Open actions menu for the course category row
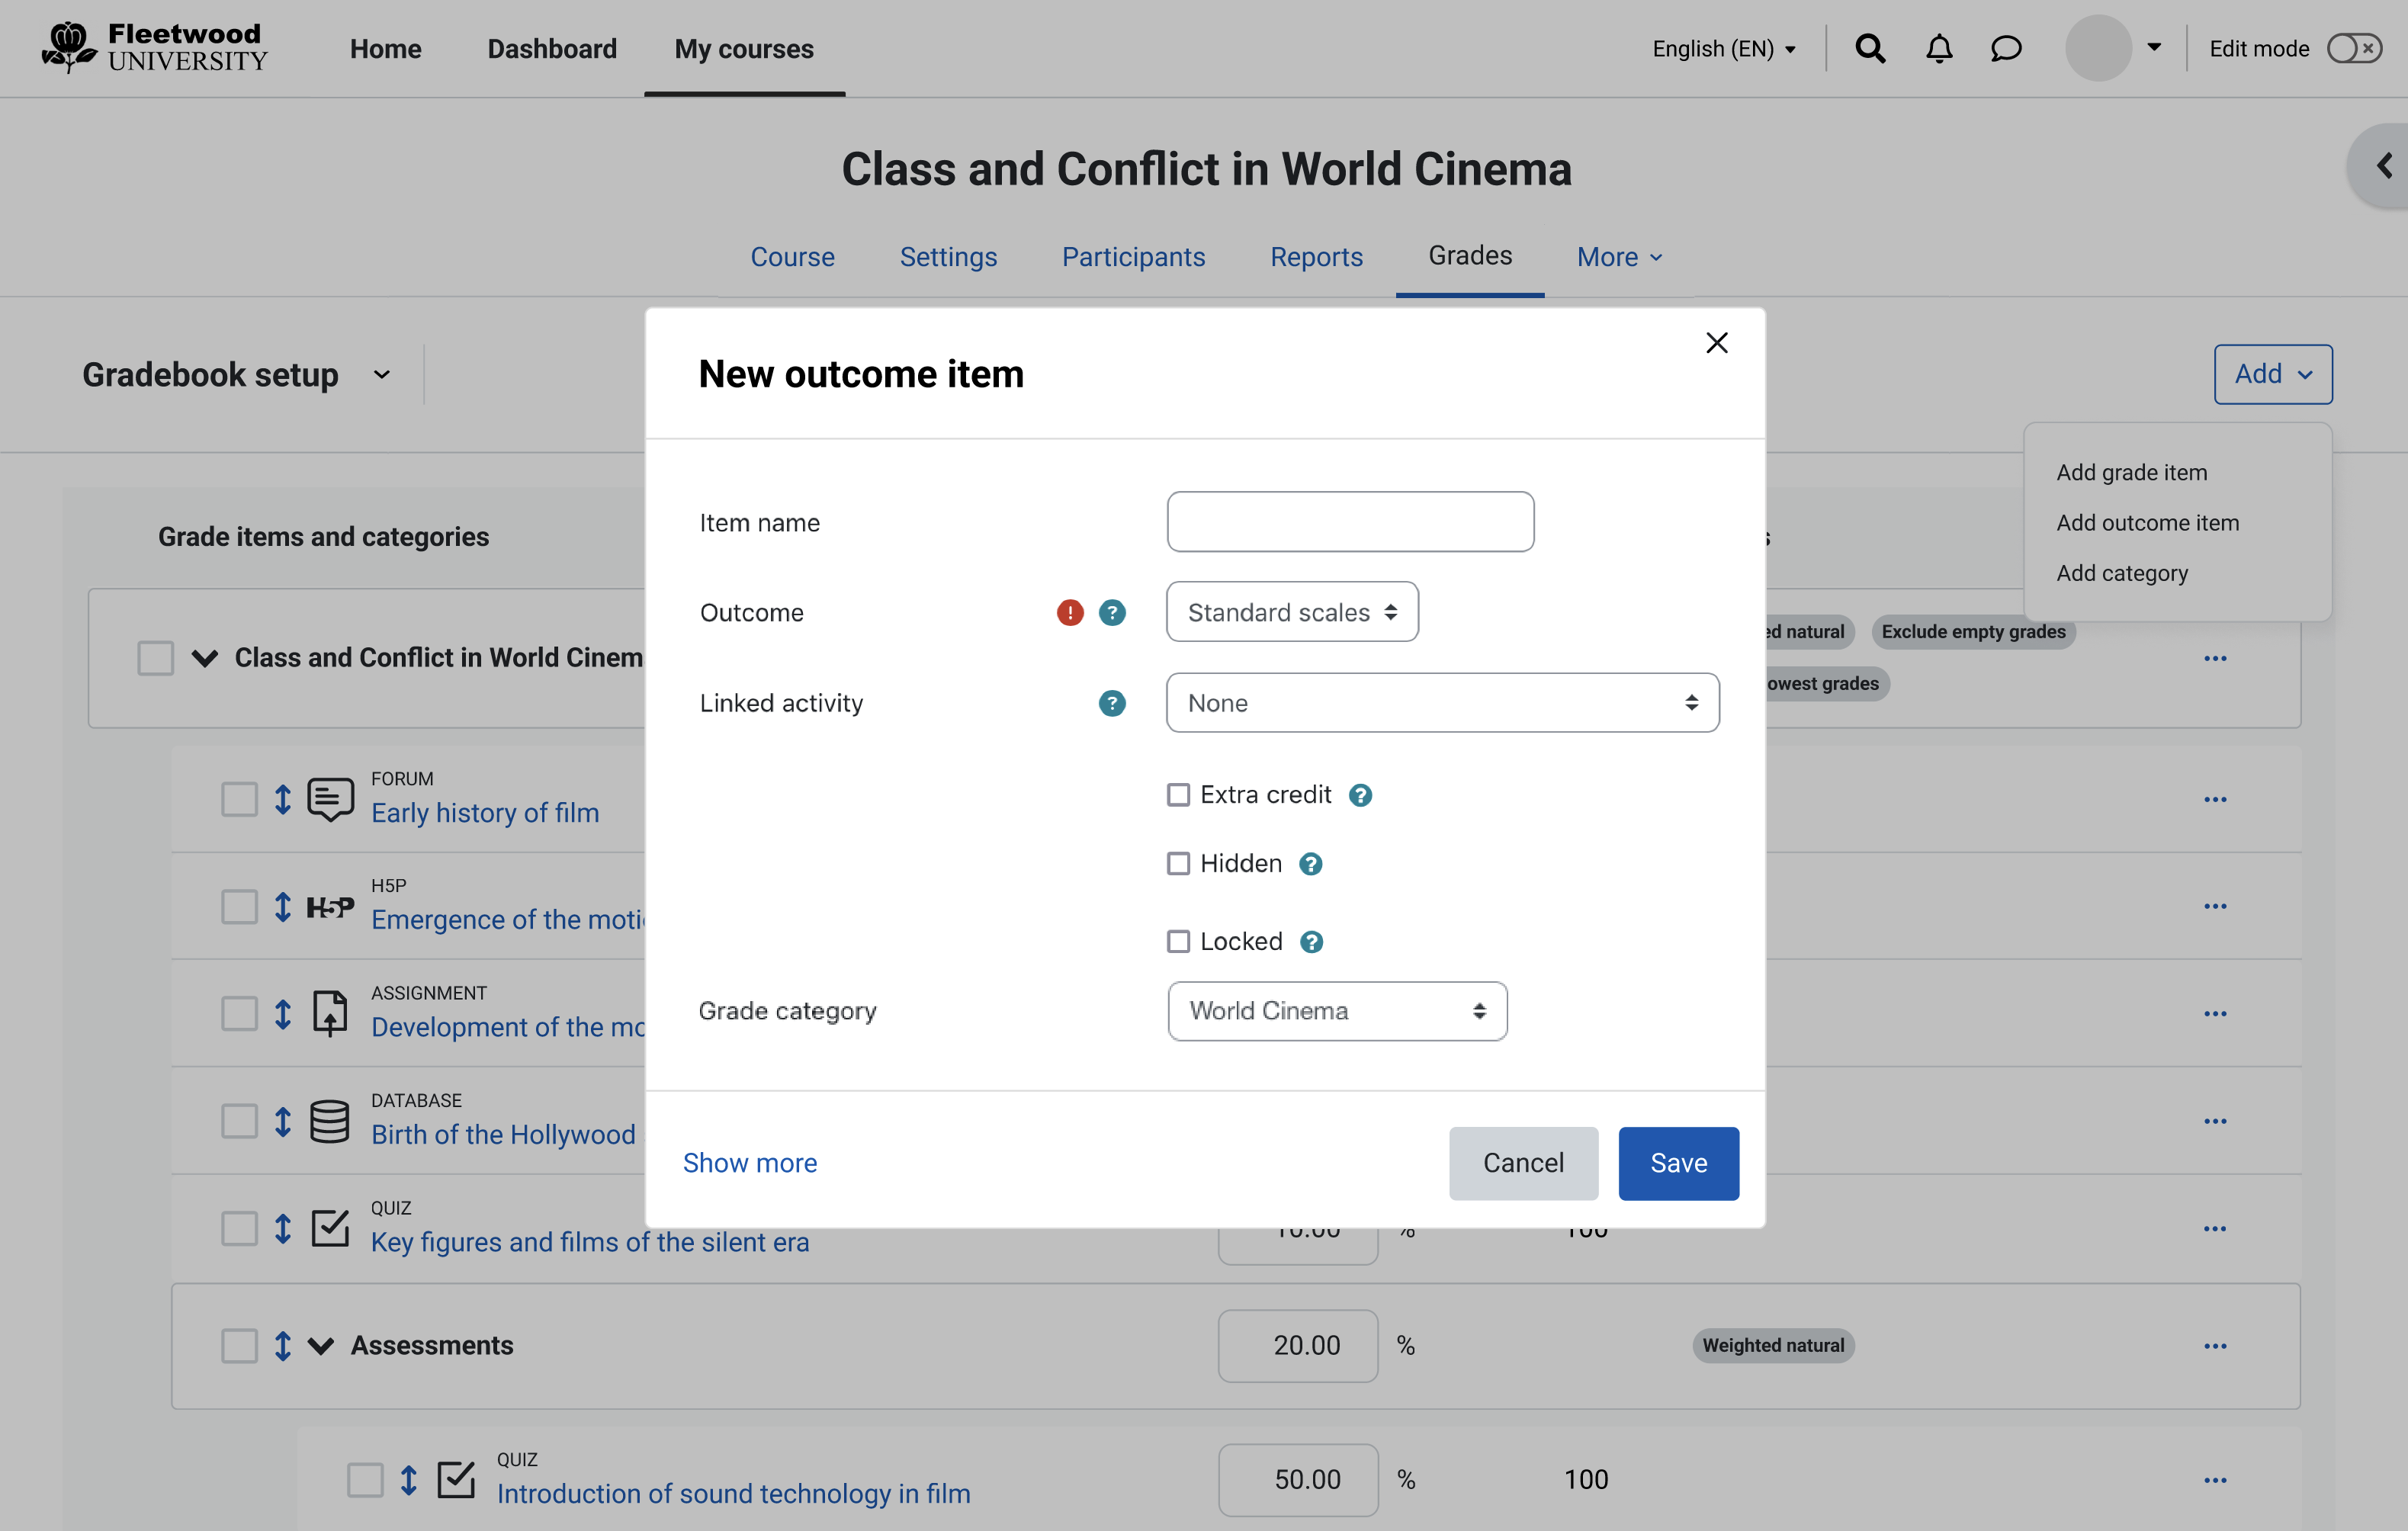Viewport: 2408px width, 1531px height. 2215,658
